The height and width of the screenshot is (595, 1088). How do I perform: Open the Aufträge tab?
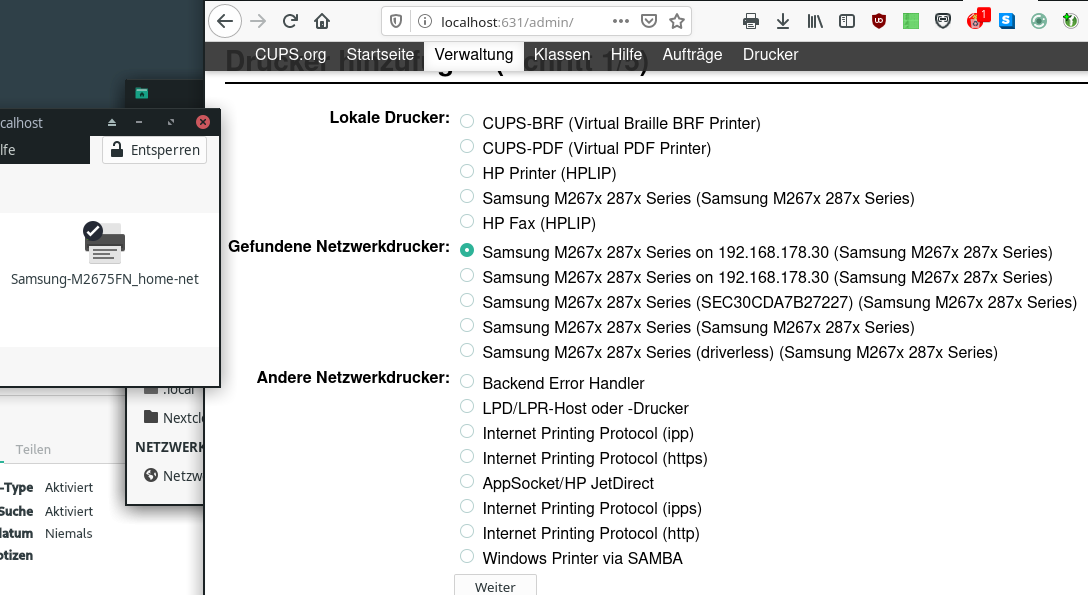pos(692,55)
